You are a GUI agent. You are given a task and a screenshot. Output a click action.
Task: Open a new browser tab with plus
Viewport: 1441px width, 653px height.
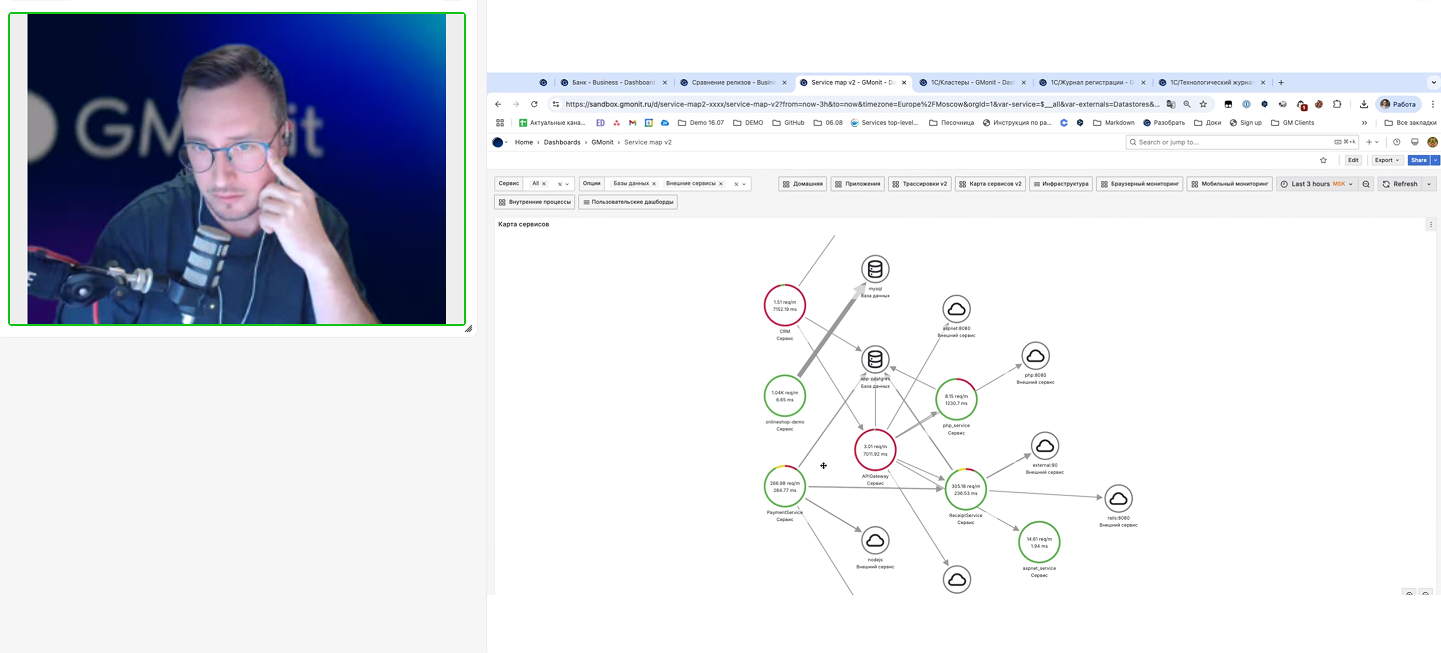tap(1281, 82)
